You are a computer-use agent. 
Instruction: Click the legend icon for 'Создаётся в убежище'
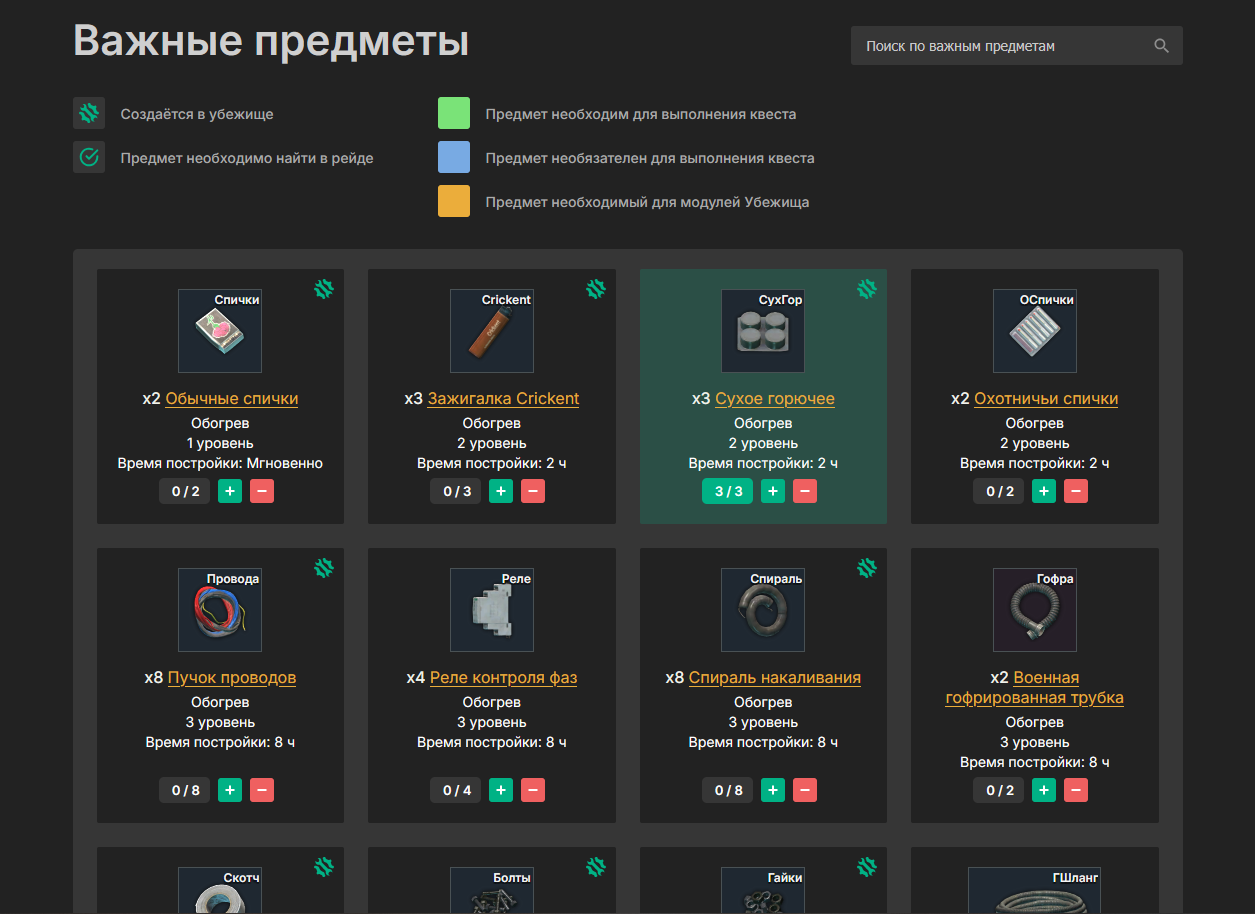[89, 113]
